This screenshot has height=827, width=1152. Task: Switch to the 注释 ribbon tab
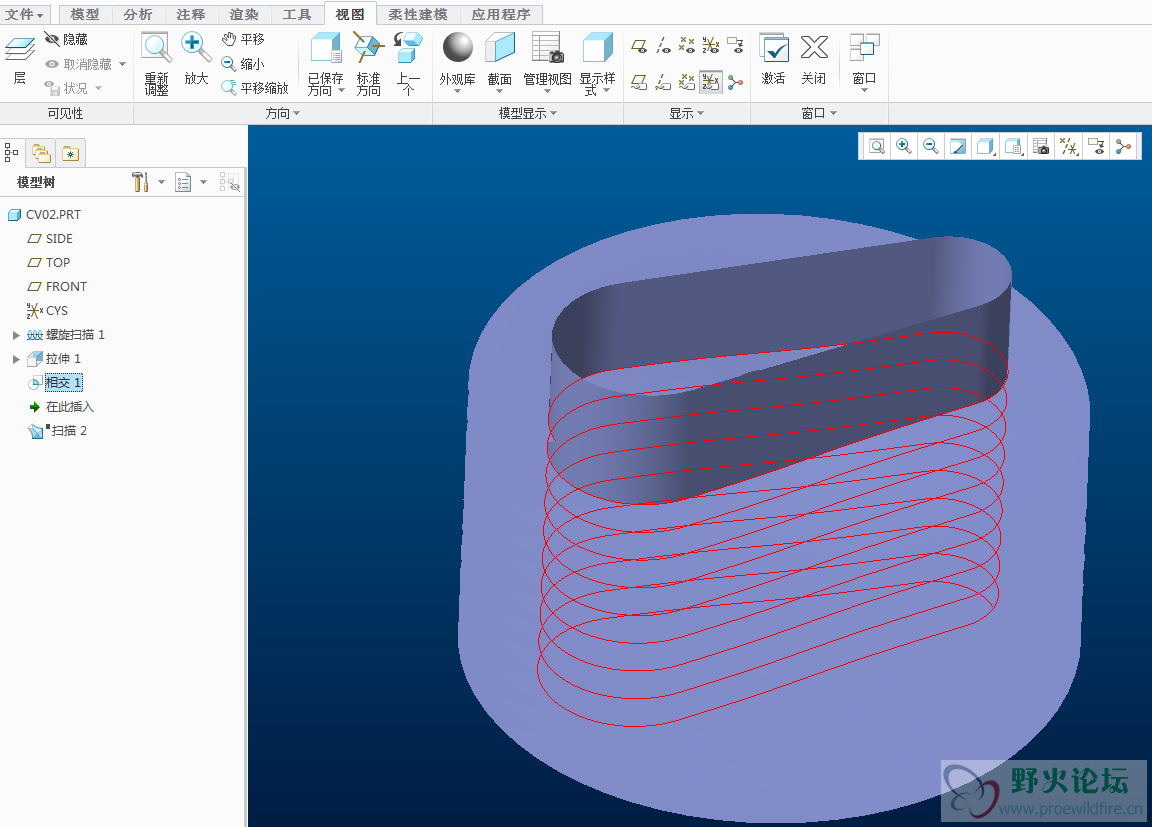[191, 14]
